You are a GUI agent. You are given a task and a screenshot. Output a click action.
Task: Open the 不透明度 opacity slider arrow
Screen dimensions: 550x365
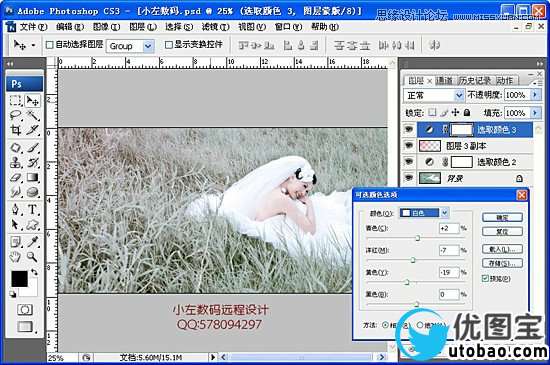(535, 95)
